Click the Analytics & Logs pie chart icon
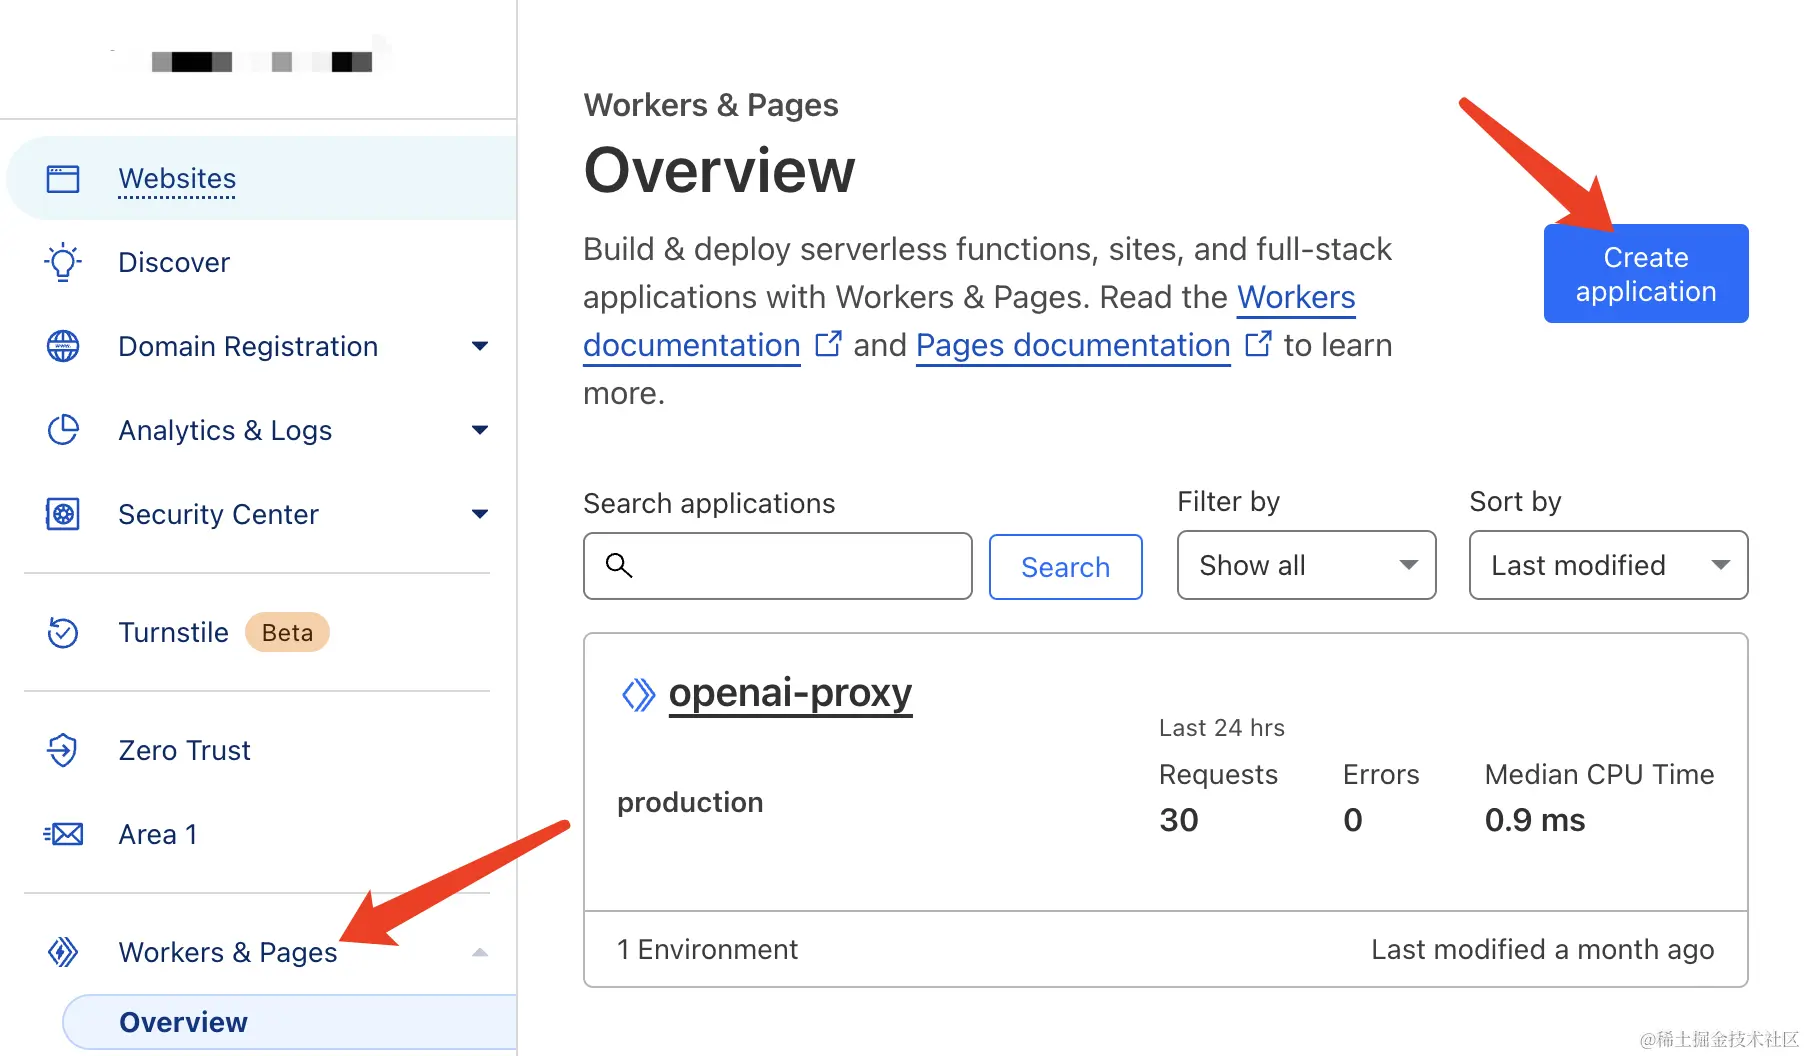 pos(63,430)
